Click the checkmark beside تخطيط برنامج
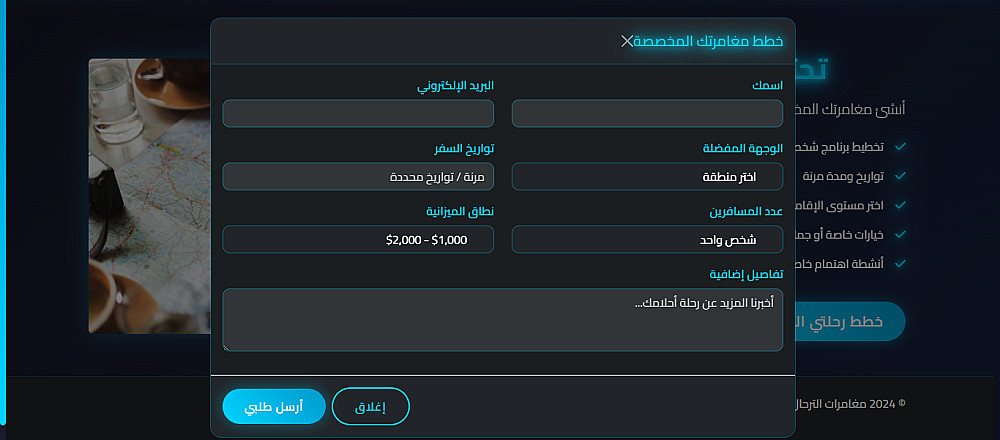The width and height of the screenshot is (1000, 440). [900, 146]
